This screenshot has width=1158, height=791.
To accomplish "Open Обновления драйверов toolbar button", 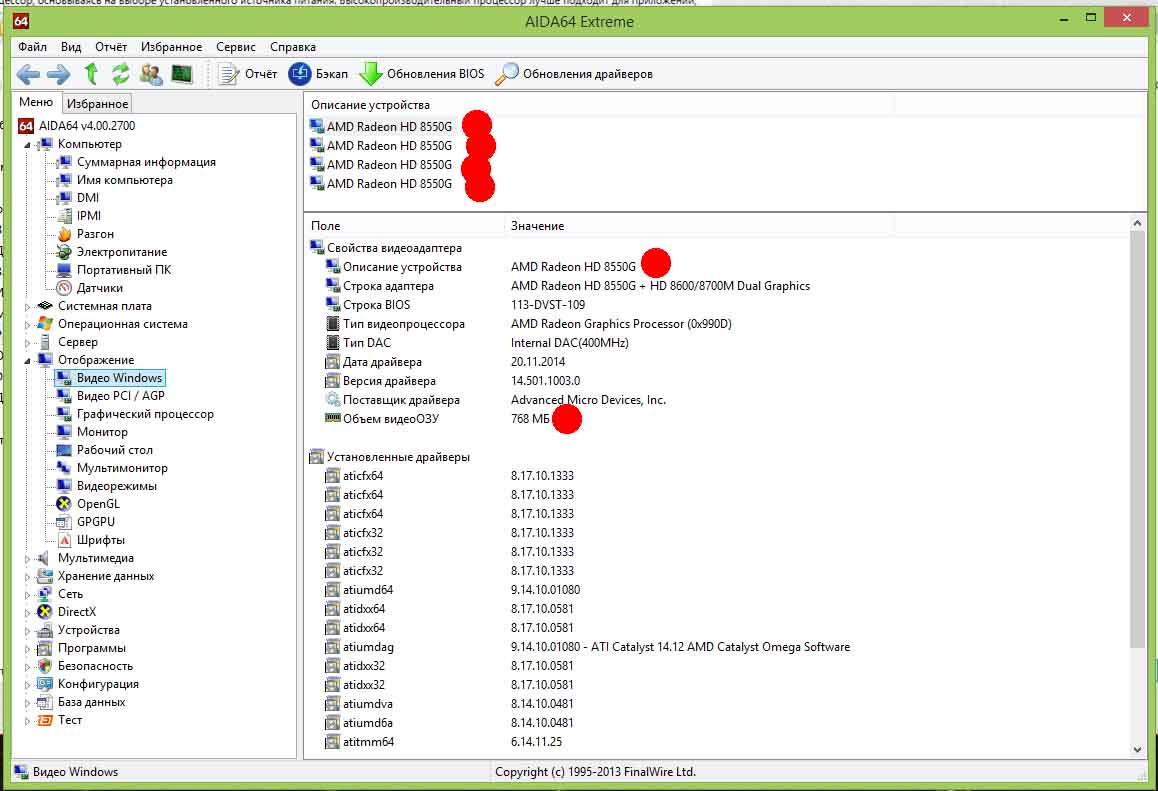I will (575, 74).
